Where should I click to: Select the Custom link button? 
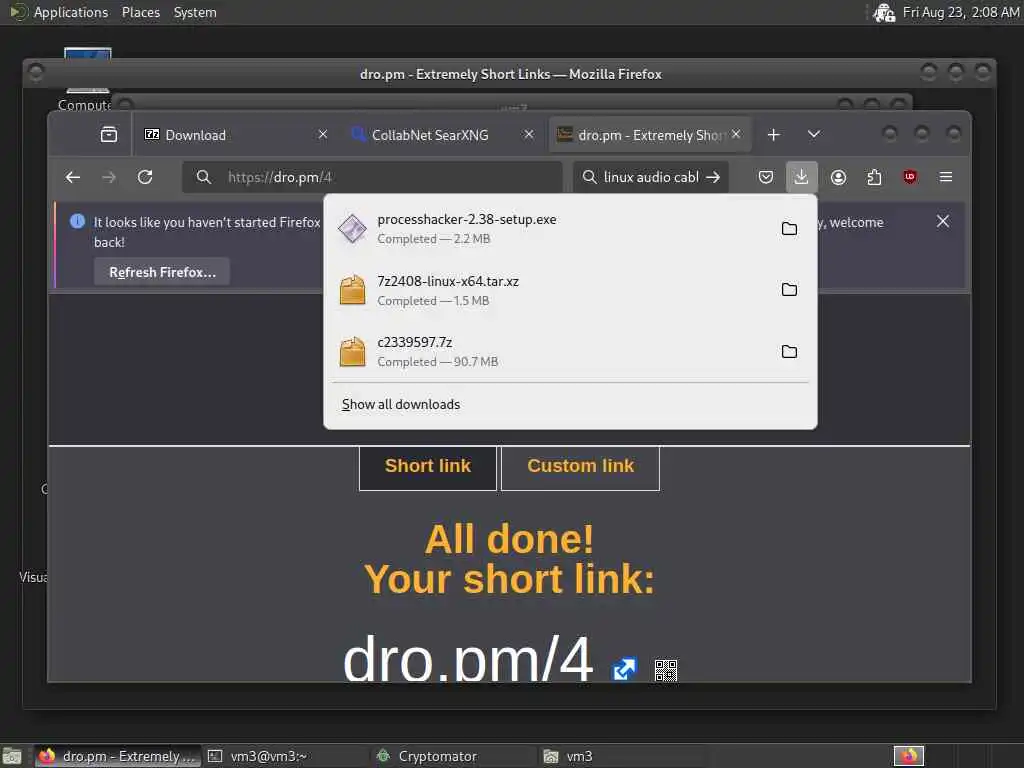[581, 466]
